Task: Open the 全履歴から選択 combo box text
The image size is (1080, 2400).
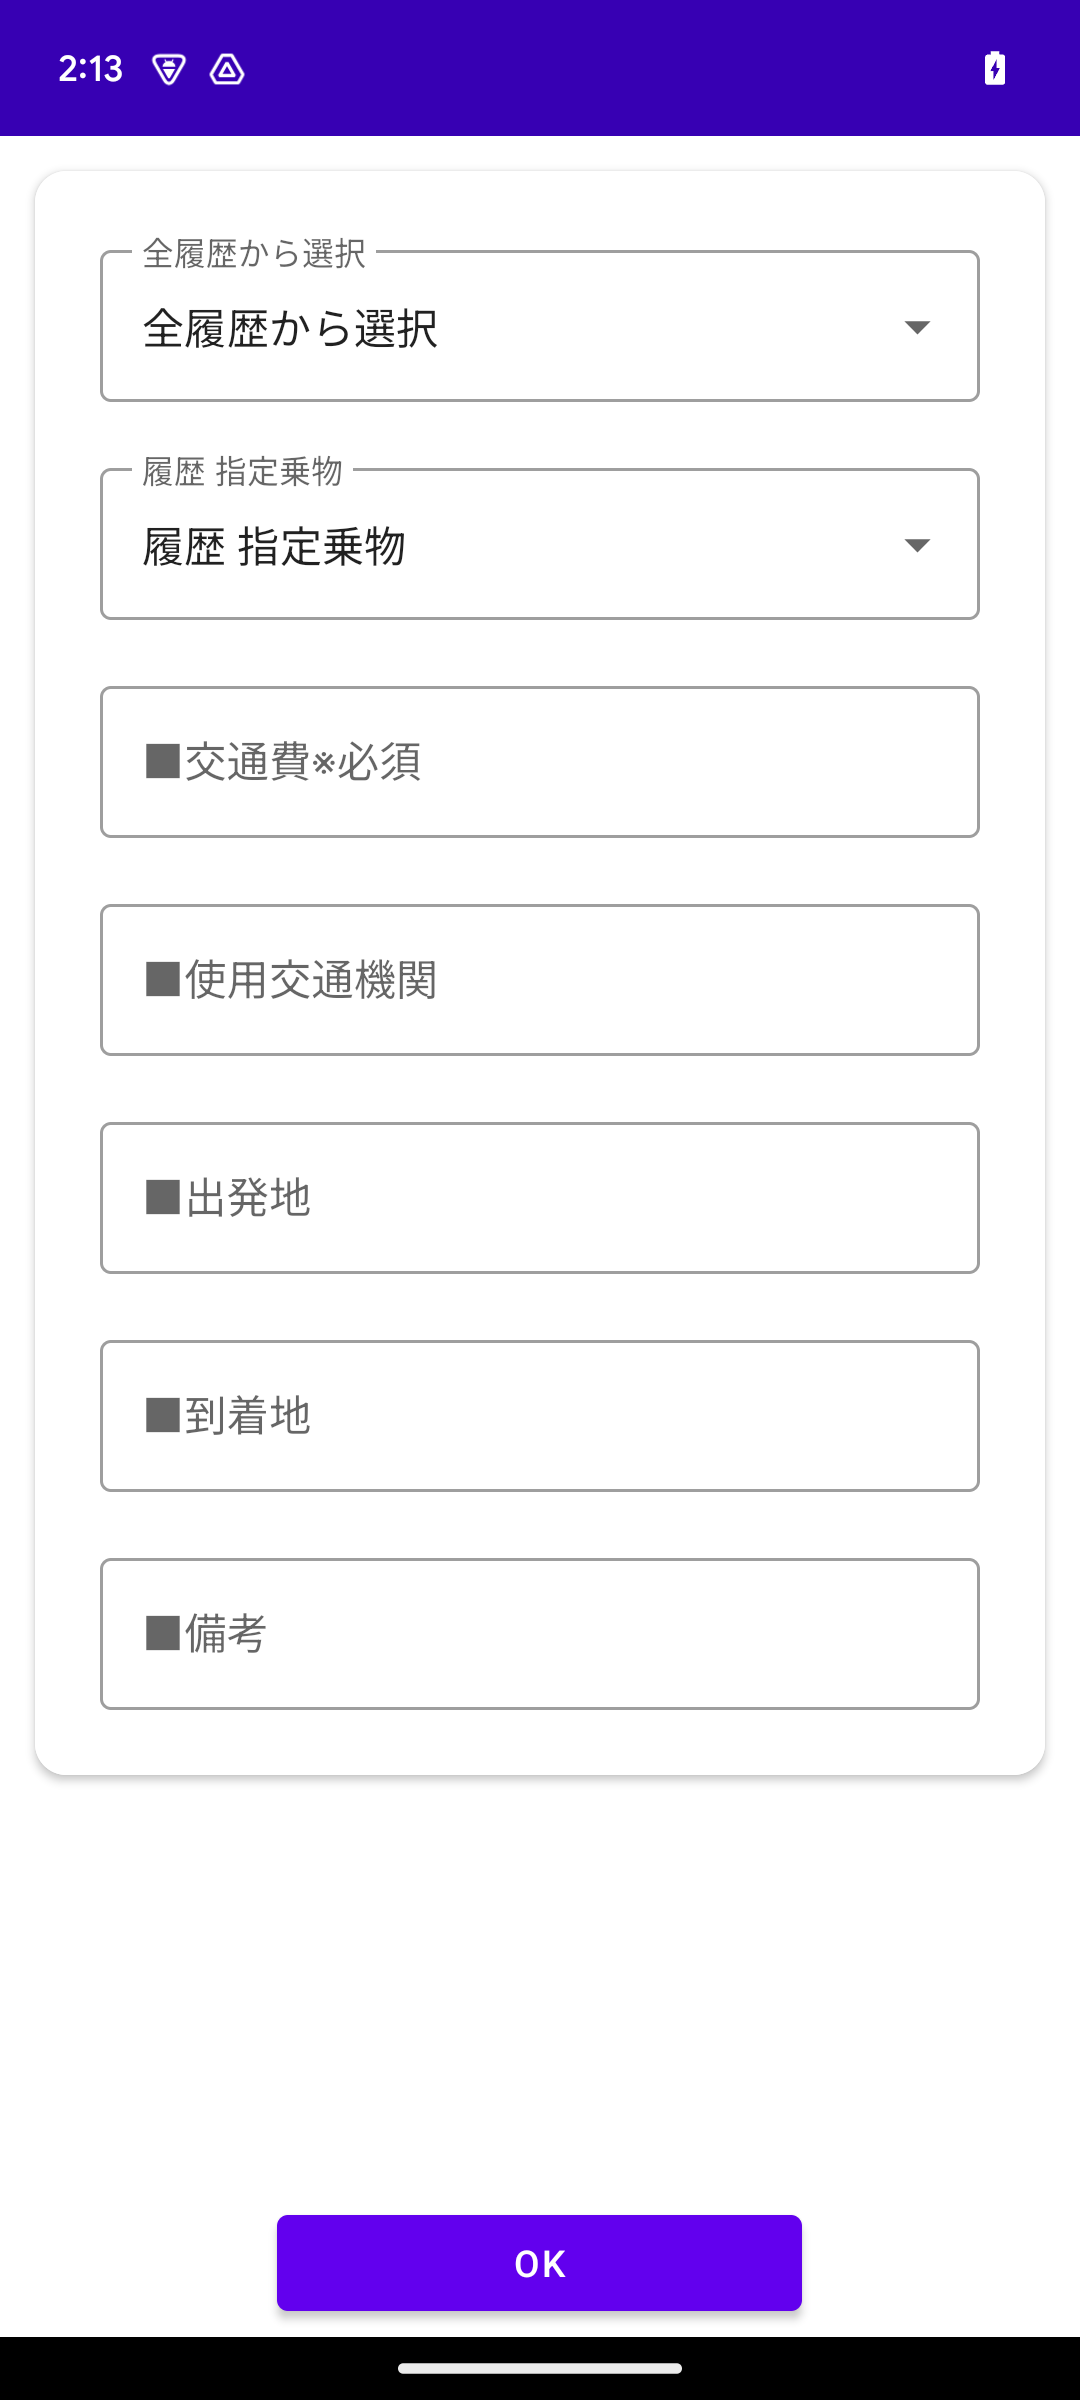Action: [x=290, y=329]
